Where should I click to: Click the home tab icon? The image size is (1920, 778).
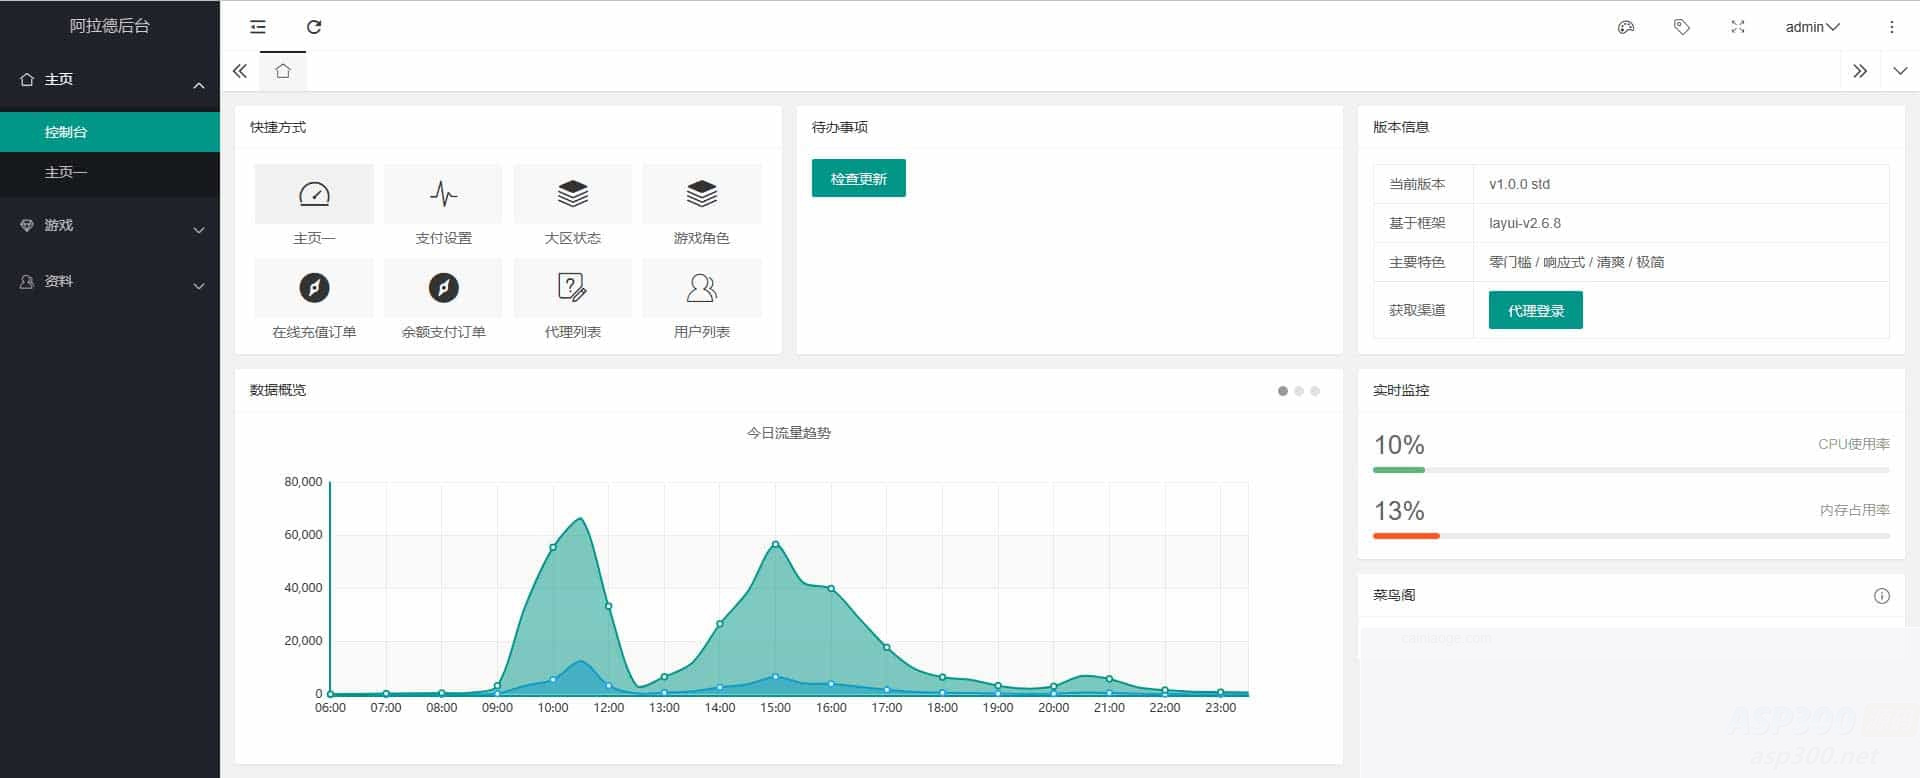283,71
